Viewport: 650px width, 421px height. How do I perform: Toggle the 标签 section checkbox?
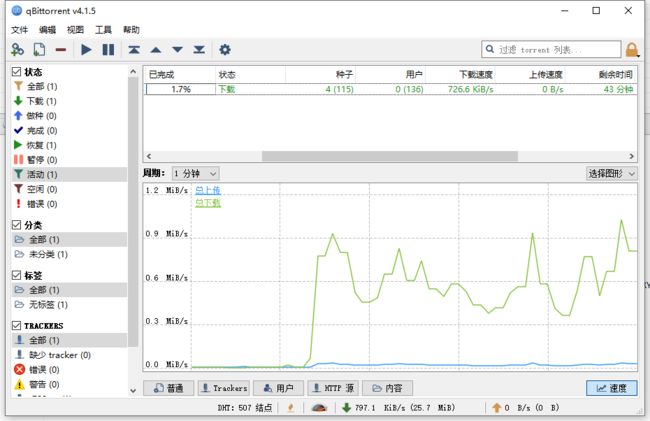16,275
